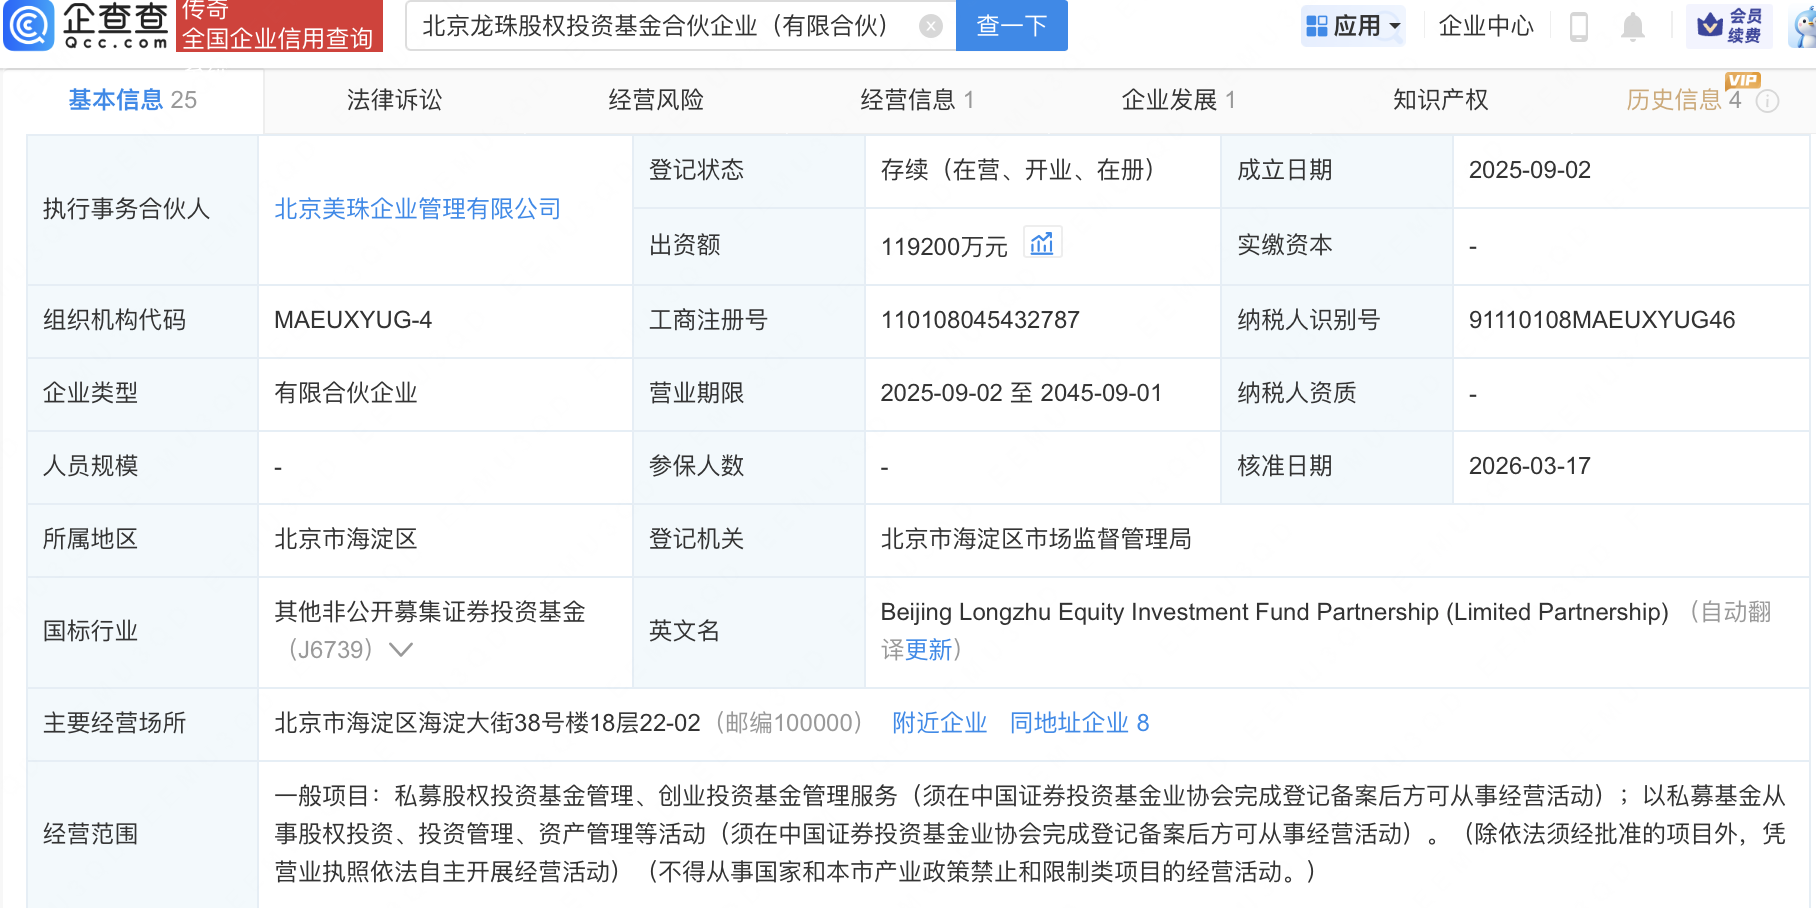
Task: Open the 企业中心 menu item
Action: click(x=1486, y=26)
